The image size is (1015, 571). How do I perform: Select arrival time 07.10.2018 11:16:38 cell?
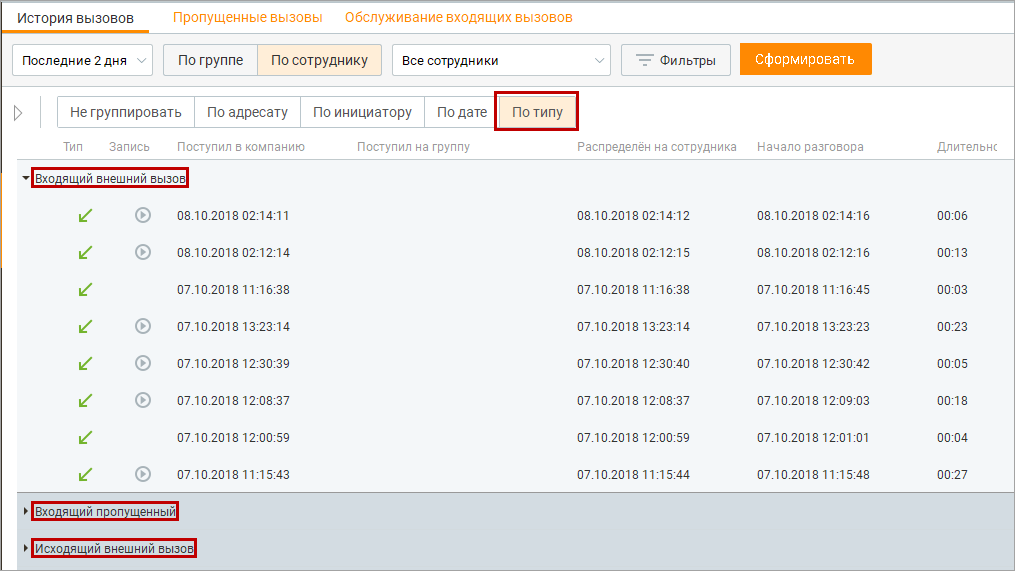pos(233,289)
